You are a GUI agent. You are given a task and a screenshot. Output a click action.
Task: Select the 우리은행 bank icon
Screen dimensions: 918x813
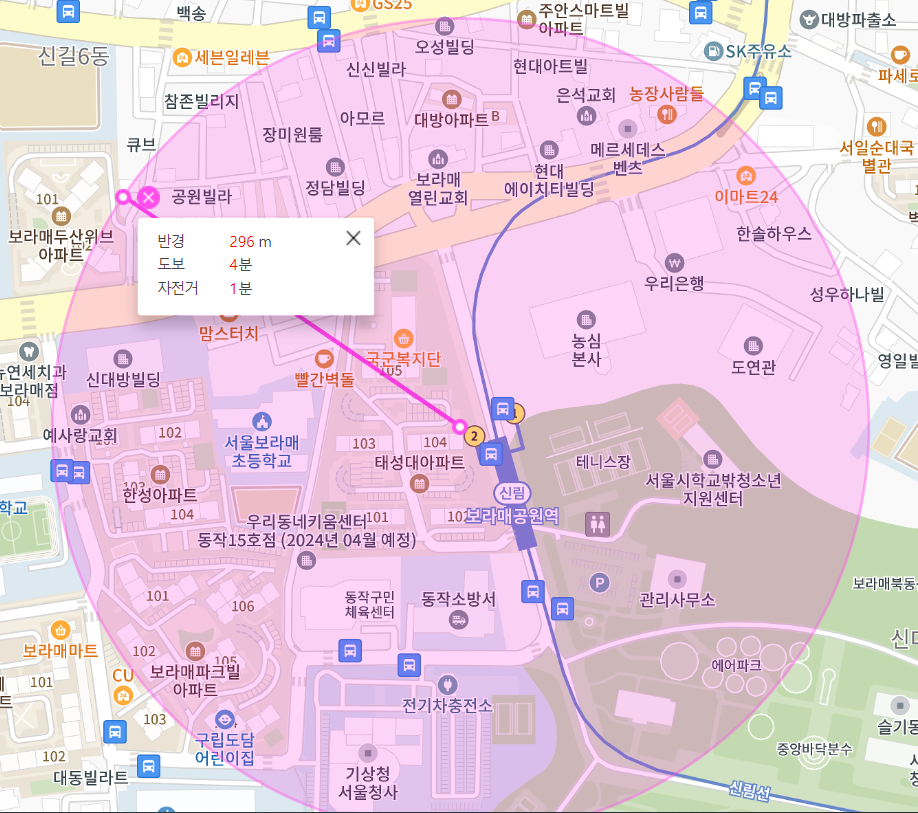point(674,263)
